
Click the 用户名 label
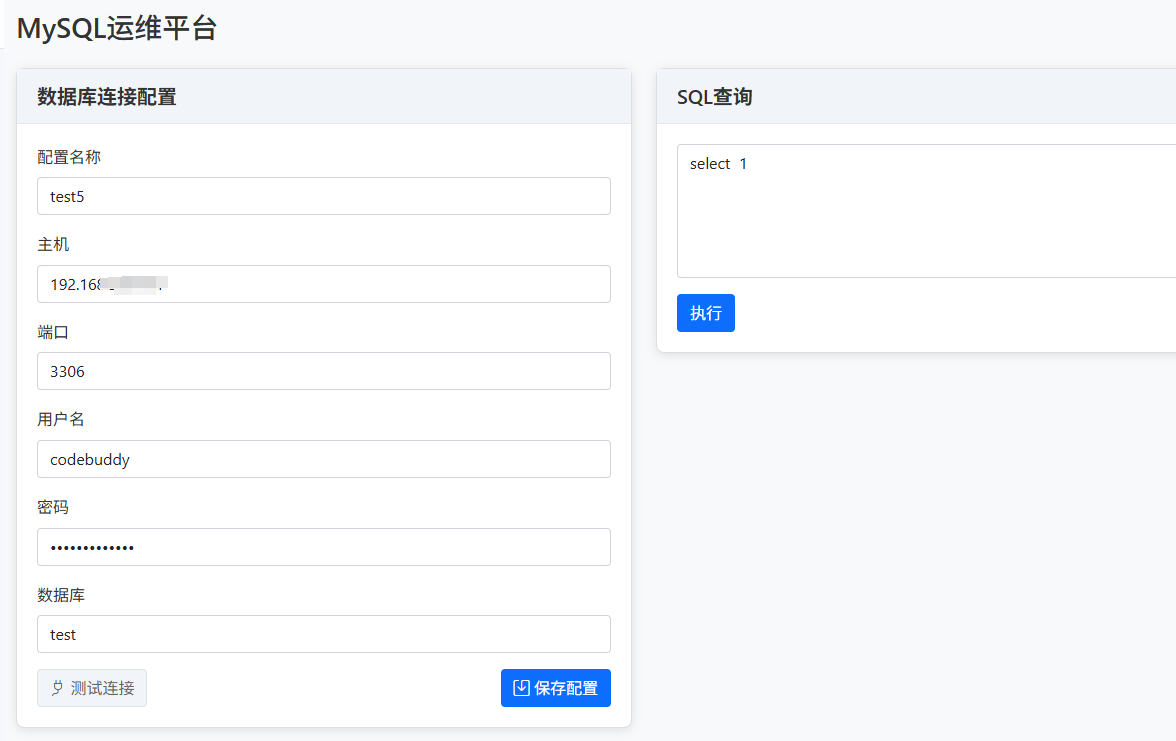click(x=61, y=419)
